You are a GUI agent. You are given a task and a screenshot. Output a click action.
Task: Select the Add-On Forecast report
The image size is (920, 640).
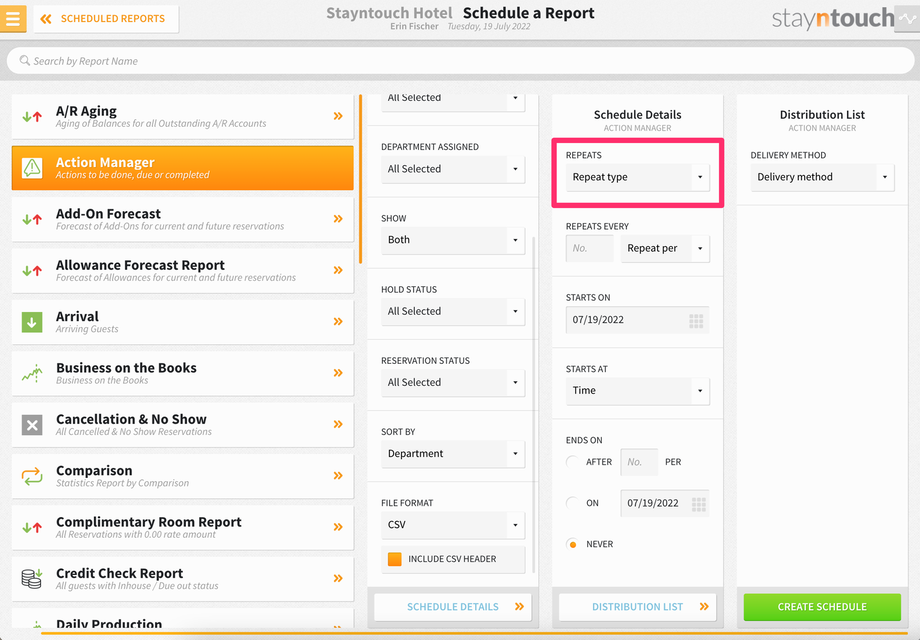182,219
